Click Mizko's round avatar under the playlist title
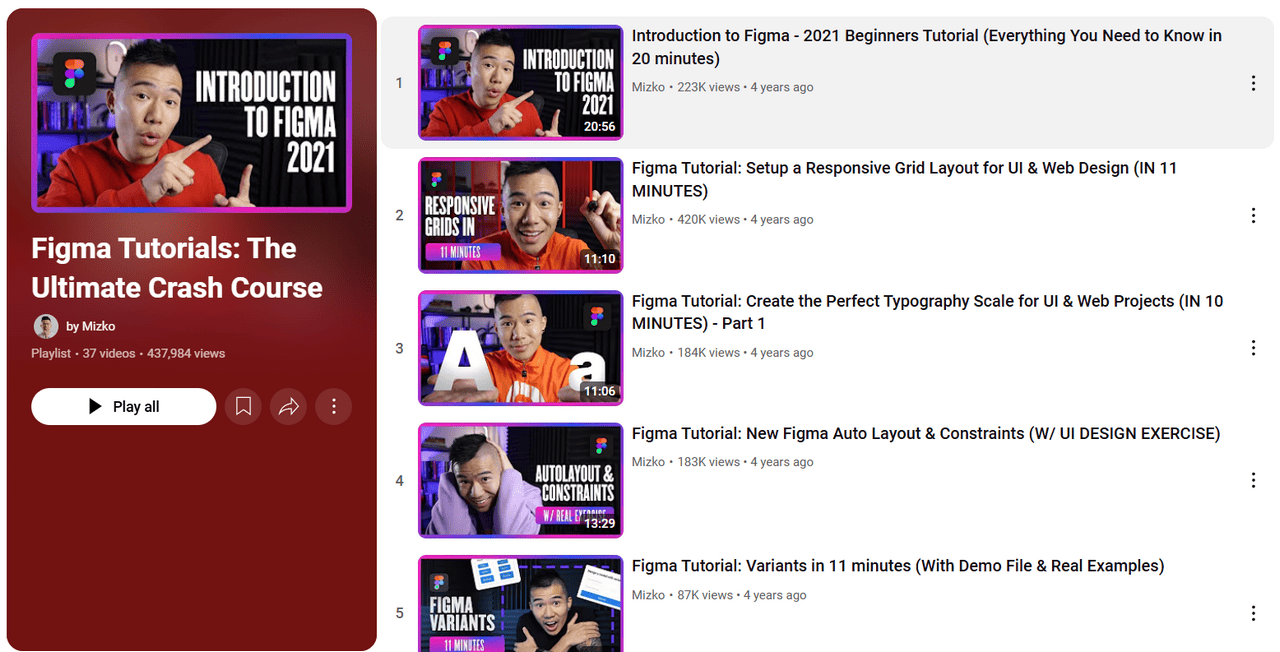Screen dimensions: 1280x652 point(46,326)
